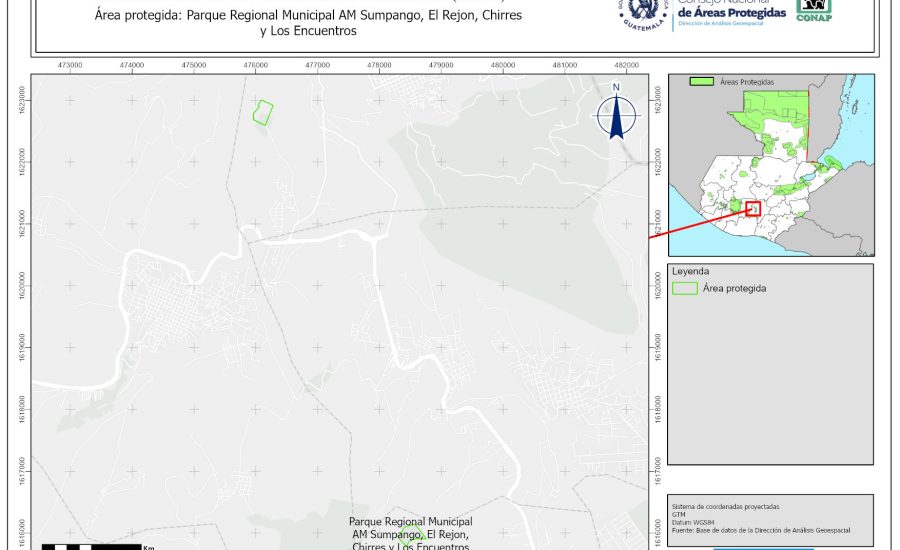900x550 pixels.
Task: Click the map title 'Área protegida: Parque Regional Municipal'
Action: pyautogui.click(x=308, y=16)
